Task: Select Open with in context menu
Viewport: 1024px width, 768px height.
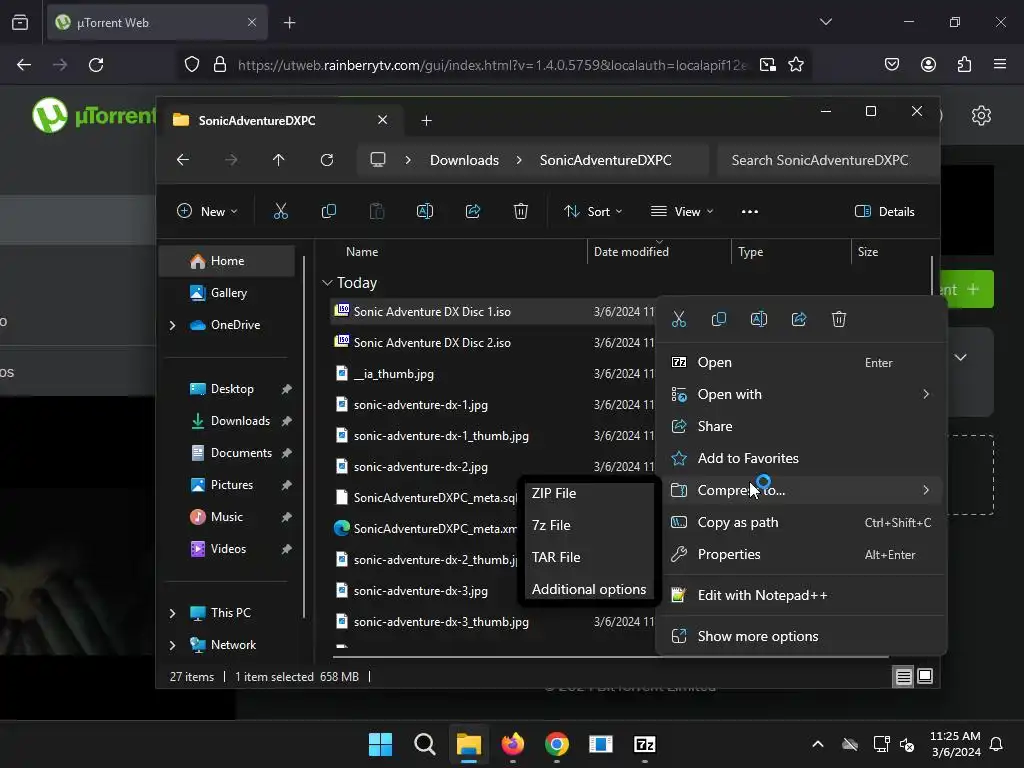Action: pos(801,394)
